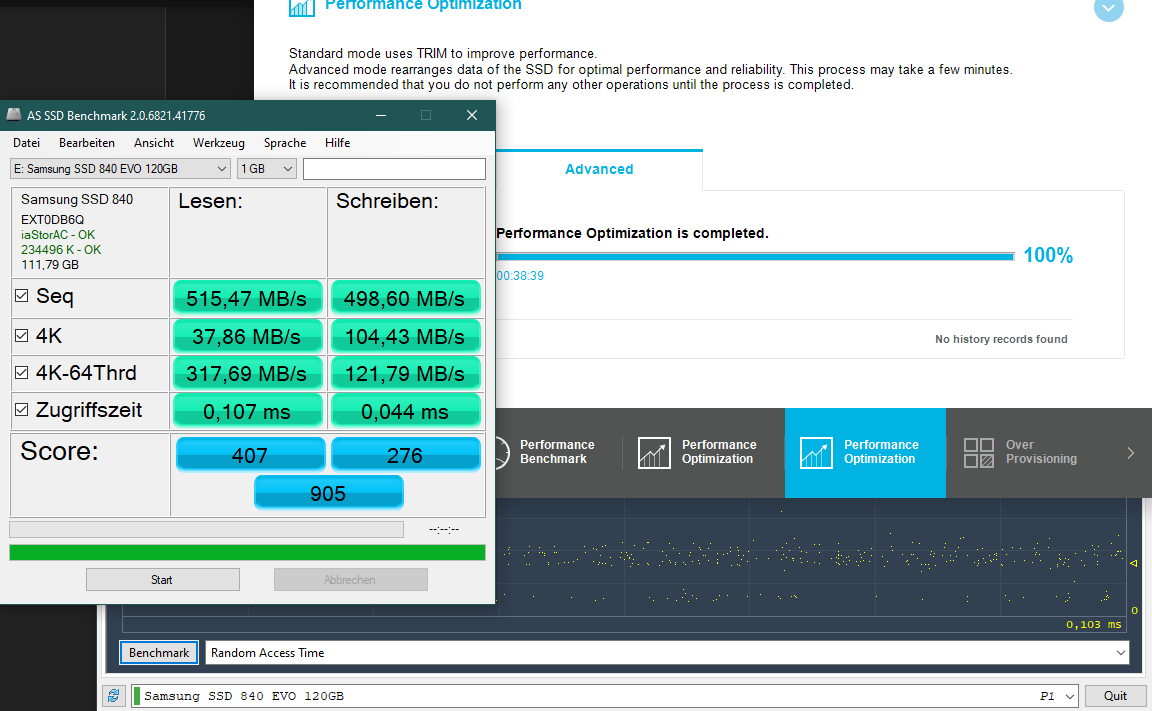Click the right arrow to show more Magician features
Viewport: 1152px width, 711px height.
1131,453
